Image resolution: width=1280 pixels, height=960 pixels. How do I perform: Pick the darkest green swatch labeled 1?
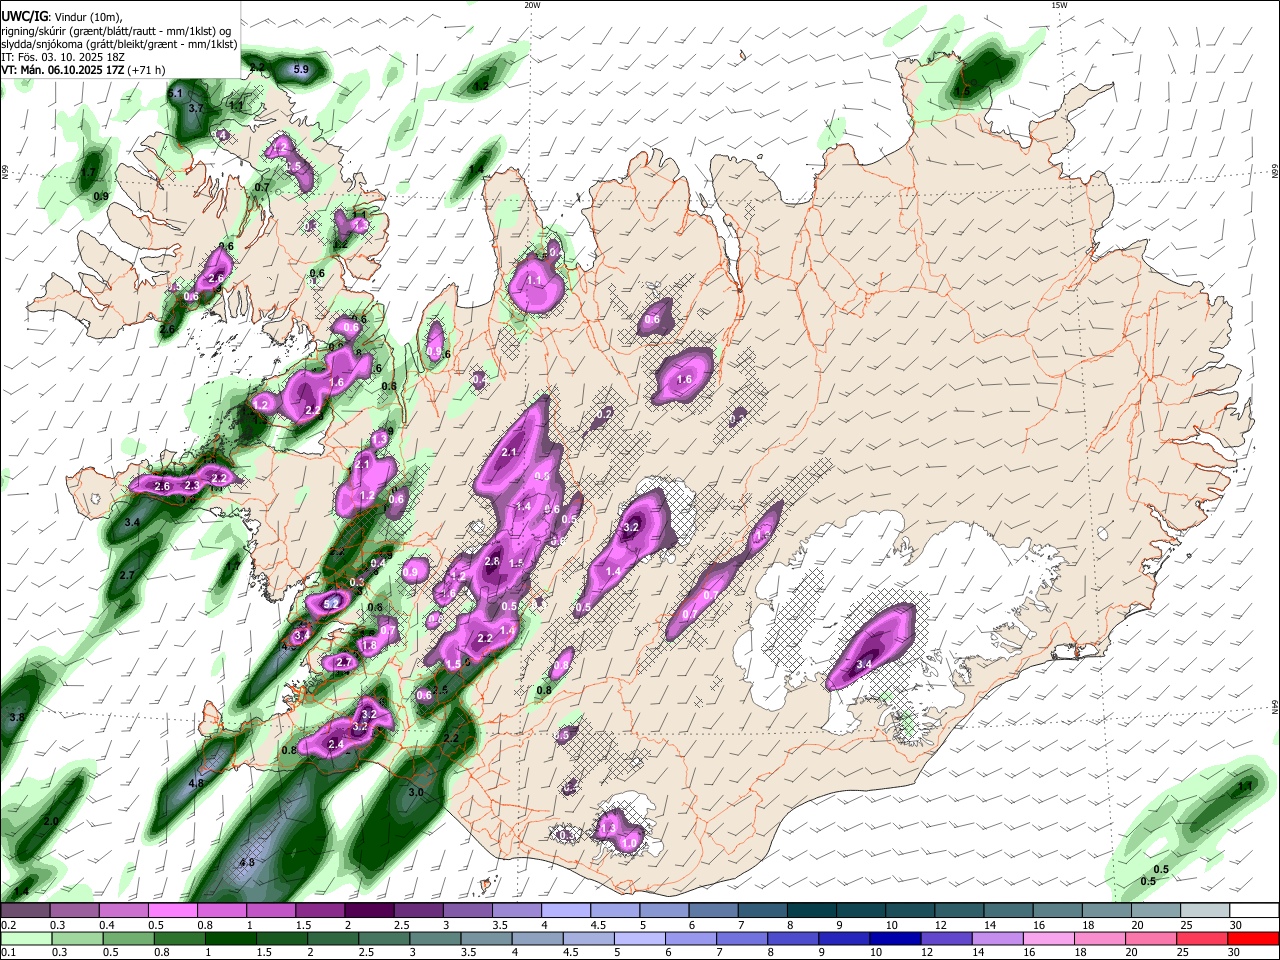230,938
